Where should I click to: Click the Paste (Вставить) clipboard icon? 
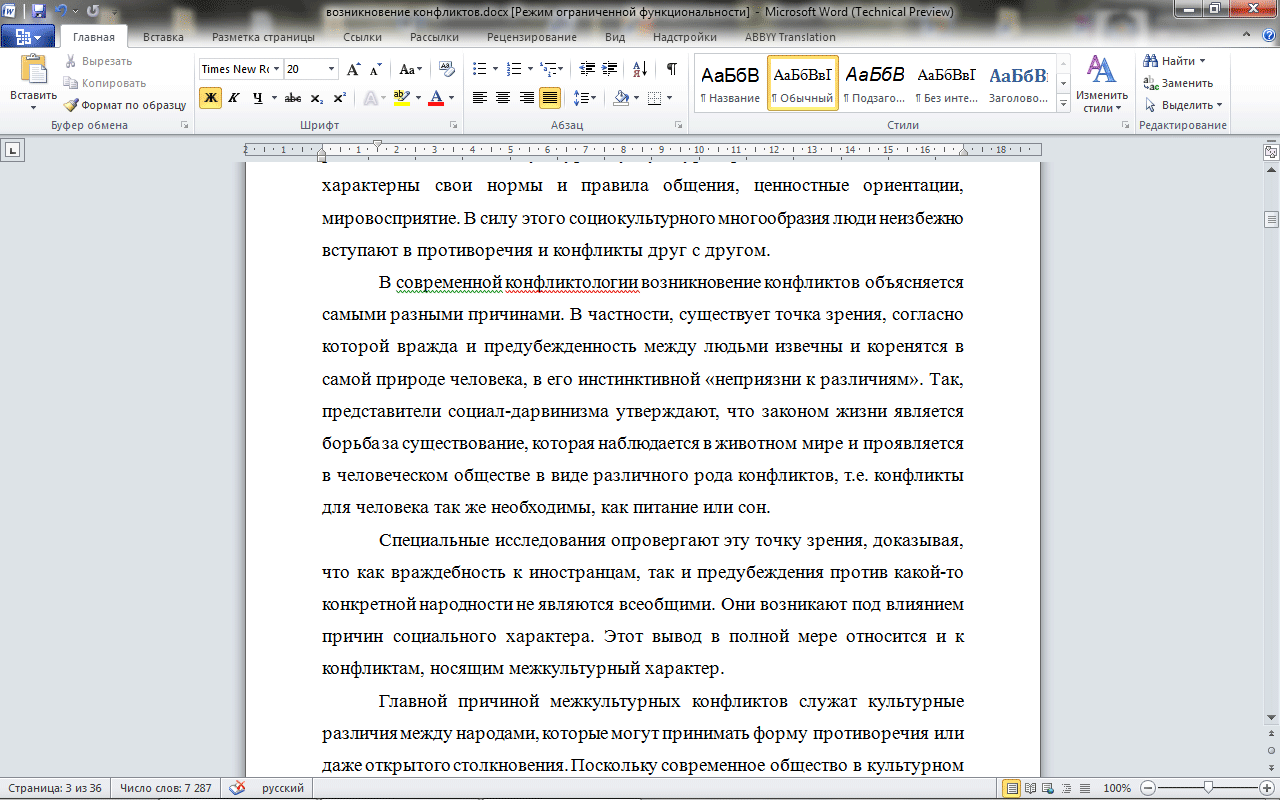click(x=33, y=70)
